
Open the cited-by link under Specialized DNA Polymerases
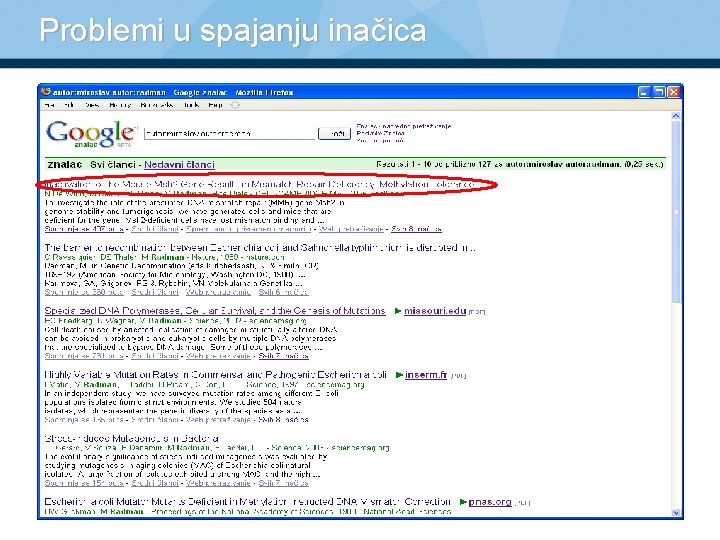click(x=84, y=356)
